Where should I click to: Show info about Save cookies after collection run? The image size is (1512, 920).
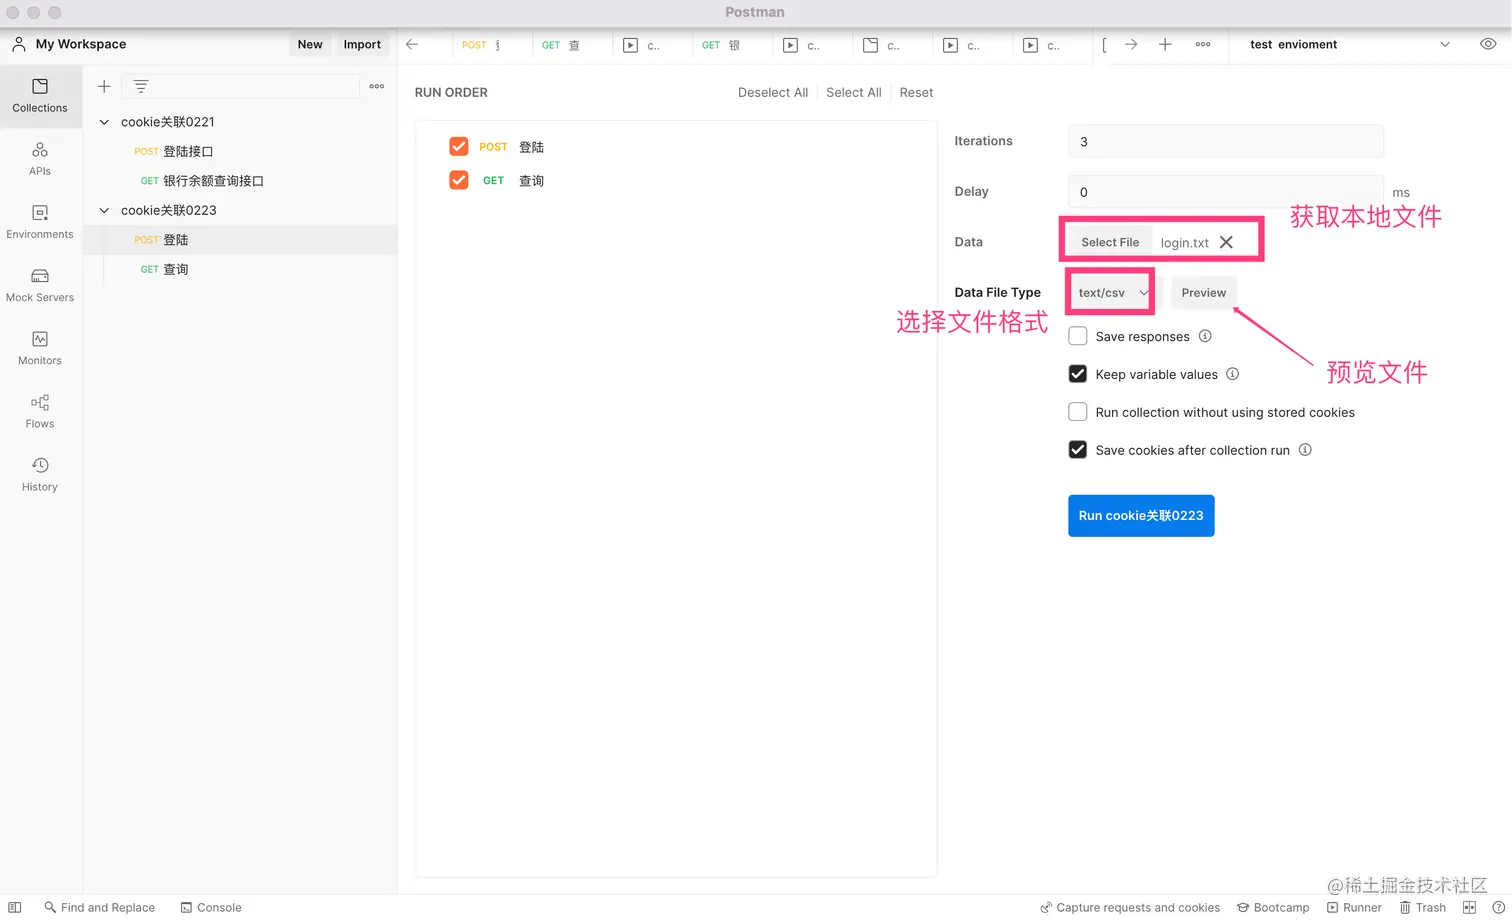click(1305, 450)
